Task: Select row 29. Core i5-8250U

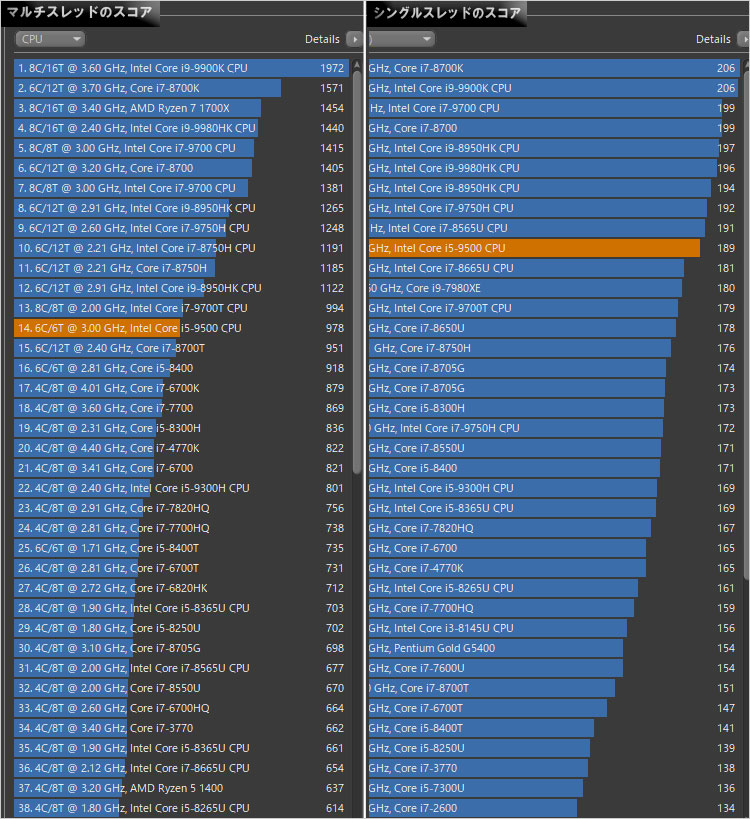Action: tap(181, 628)
